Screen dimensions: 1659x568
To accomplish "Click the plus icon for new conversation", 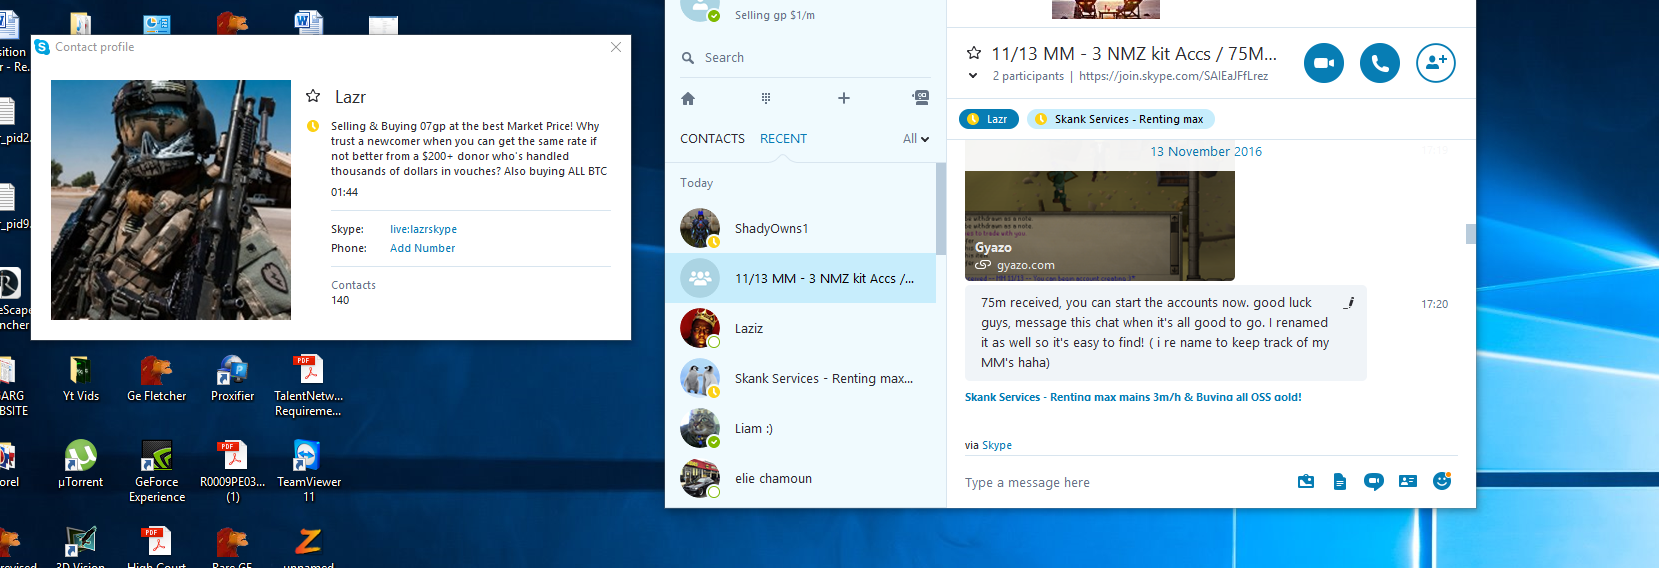I will pos(844,98).
